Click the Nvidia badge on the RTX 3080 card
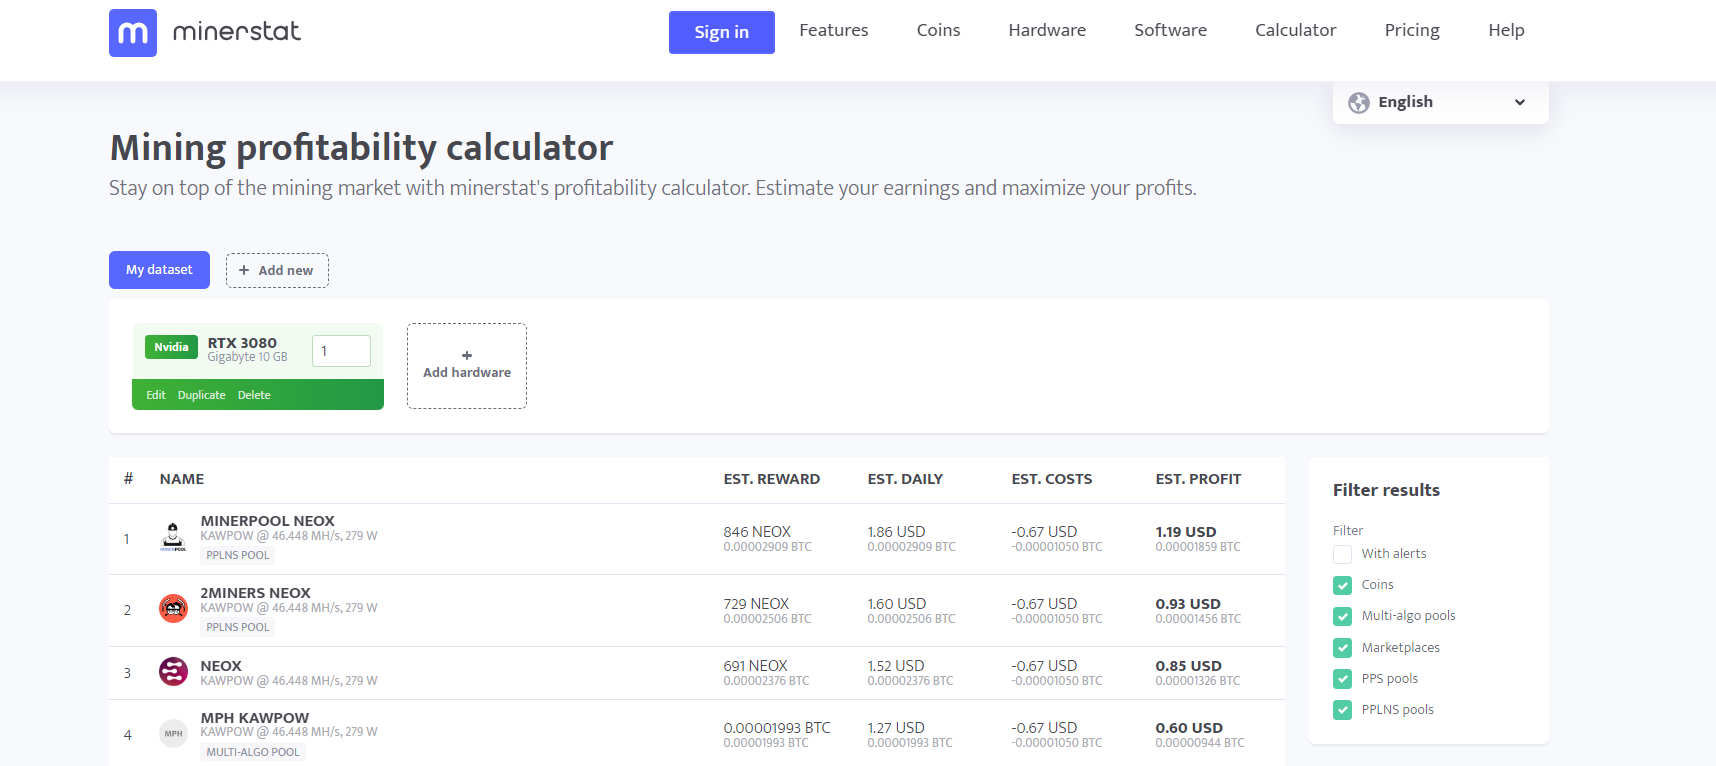This screenshot has height=766, width=1716. point(171,347)
